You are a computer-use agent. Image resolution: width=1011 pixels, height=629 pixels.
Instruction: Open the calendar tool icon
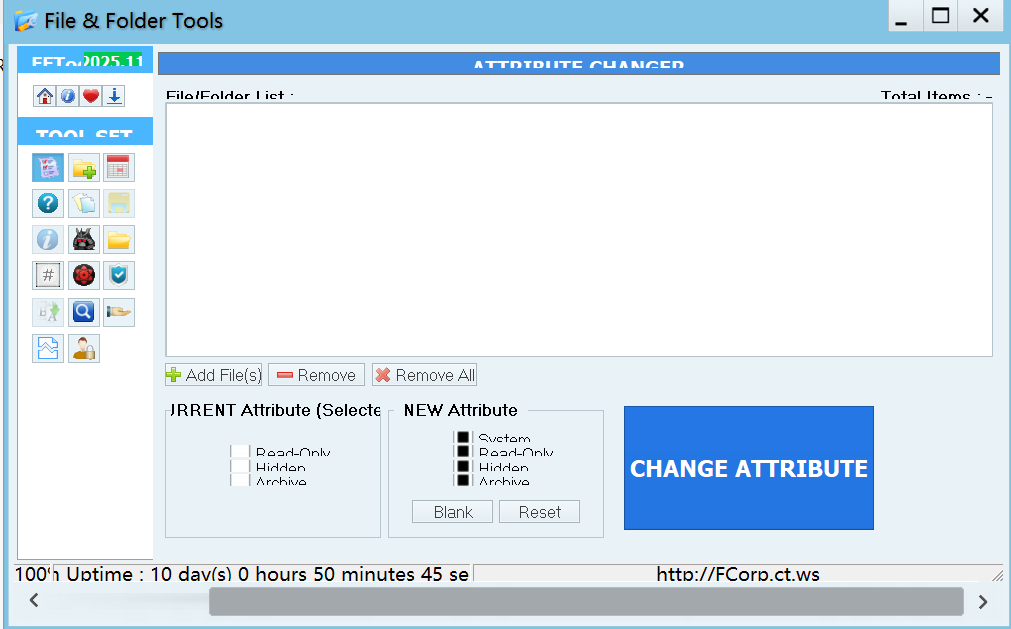click(118, 167)
